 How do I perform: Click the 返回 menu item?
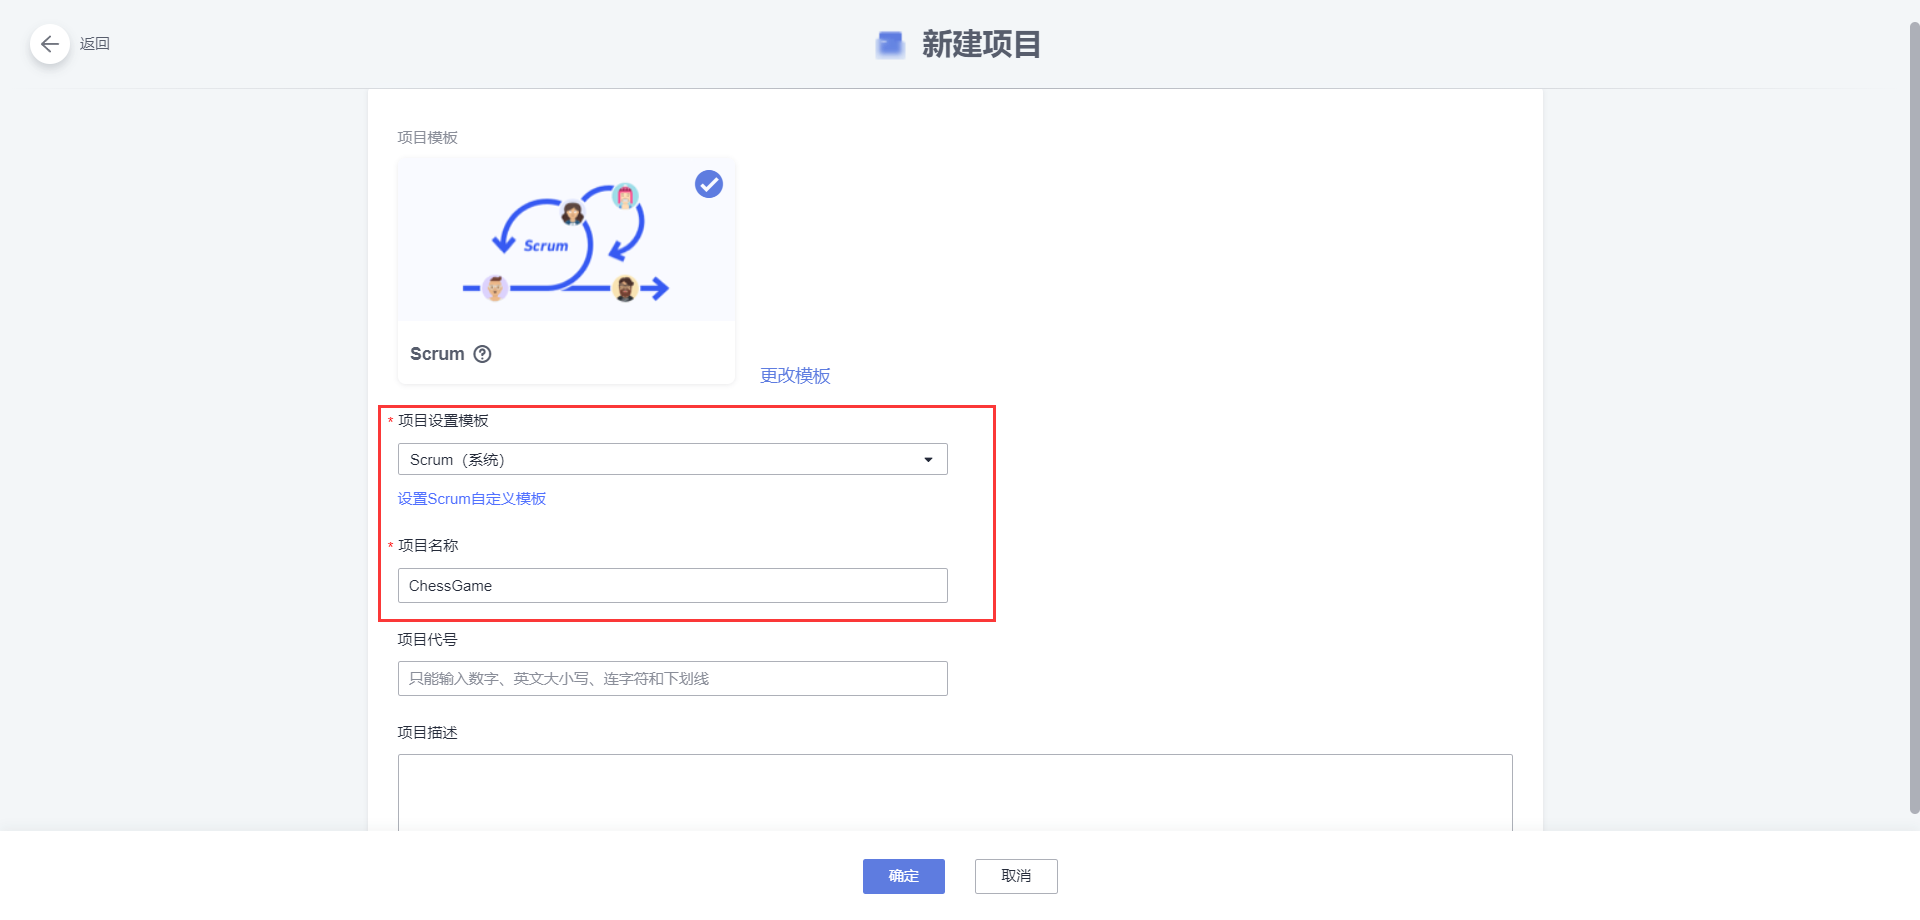coord(94,44)
